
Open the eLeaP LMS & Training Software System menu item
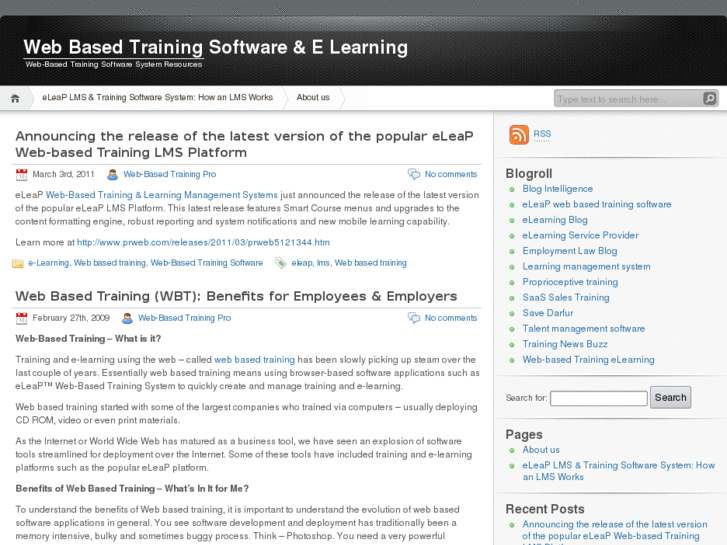click(x=157, y=97)
